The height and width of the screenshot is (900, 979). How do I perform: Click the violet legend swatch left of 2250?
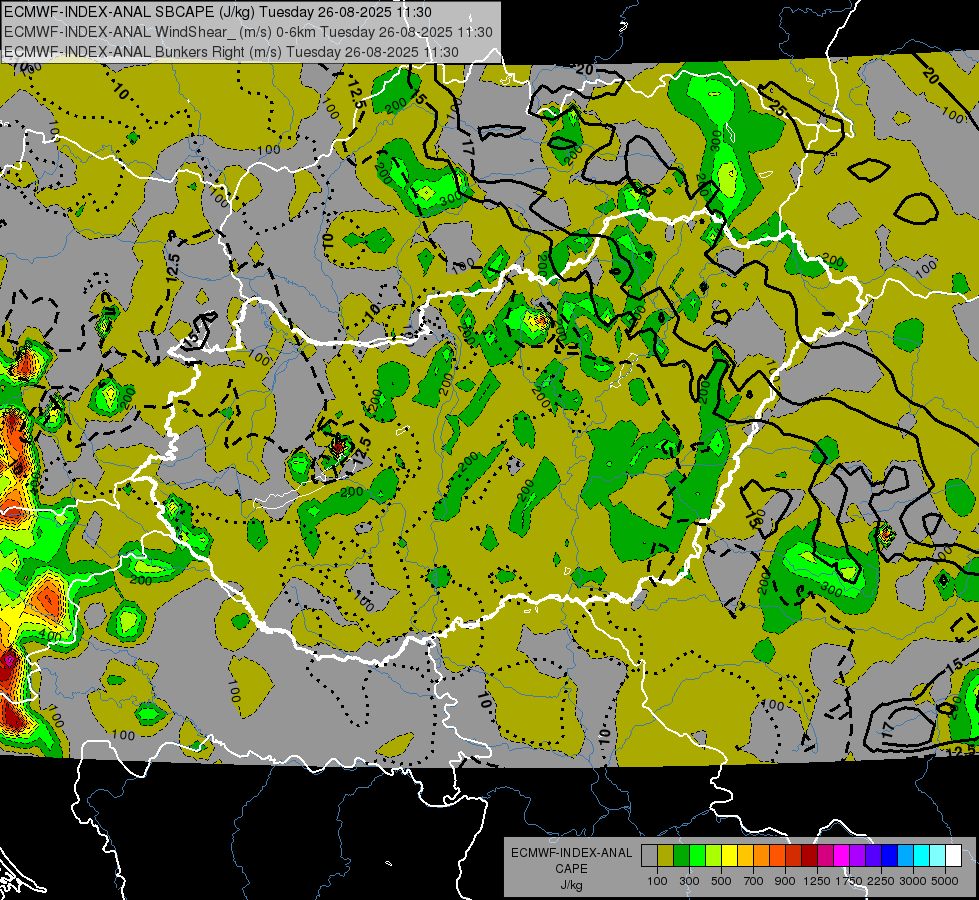pyautogui.click(x=873, y=856)
